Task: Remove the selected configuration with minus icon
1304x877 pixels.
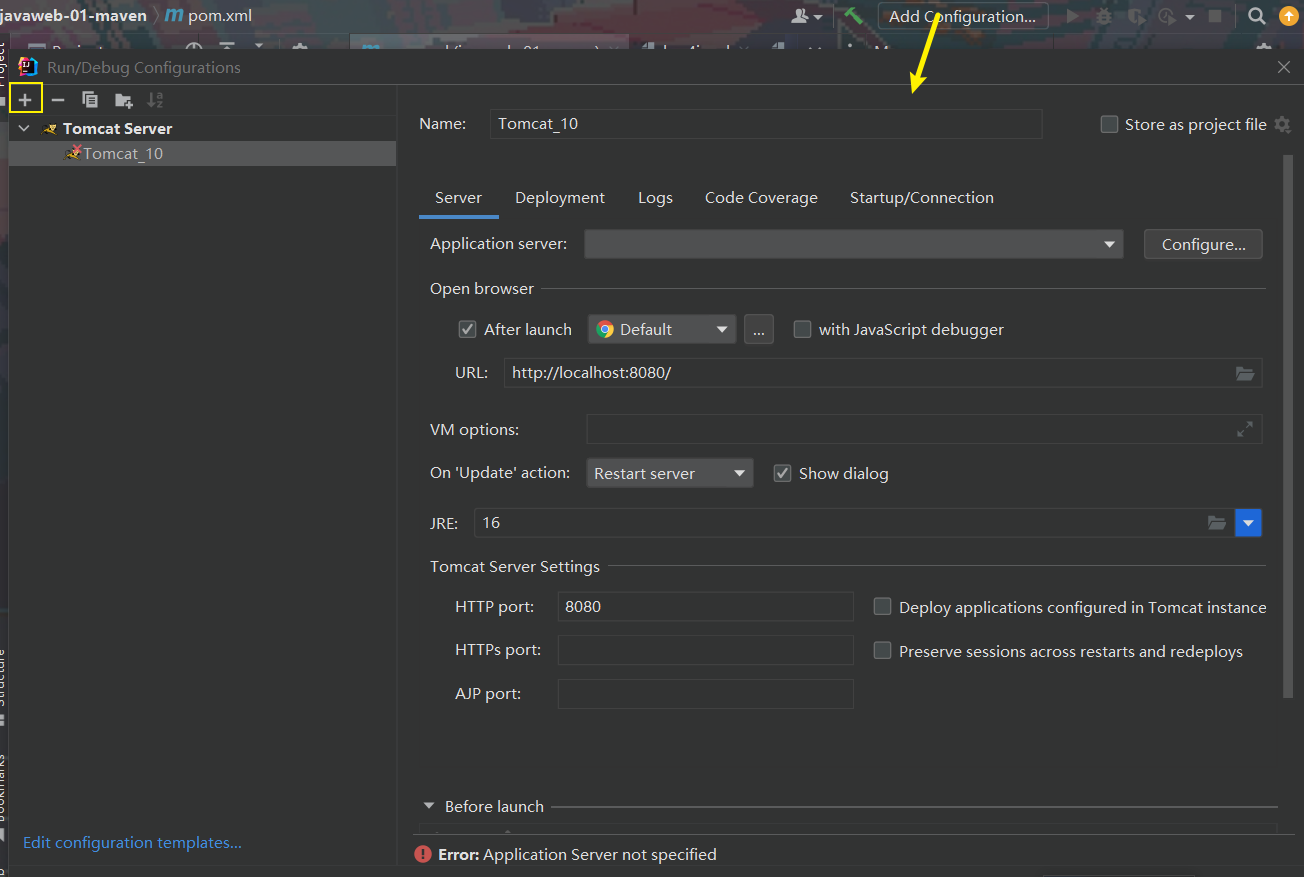Action: 58,99
